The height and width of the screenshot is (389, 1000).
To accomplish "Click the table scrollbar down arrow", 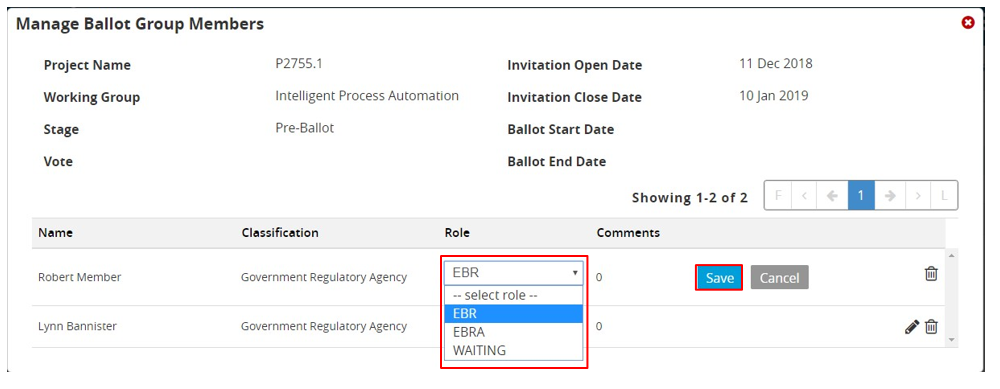I will (x=953, y=340).
